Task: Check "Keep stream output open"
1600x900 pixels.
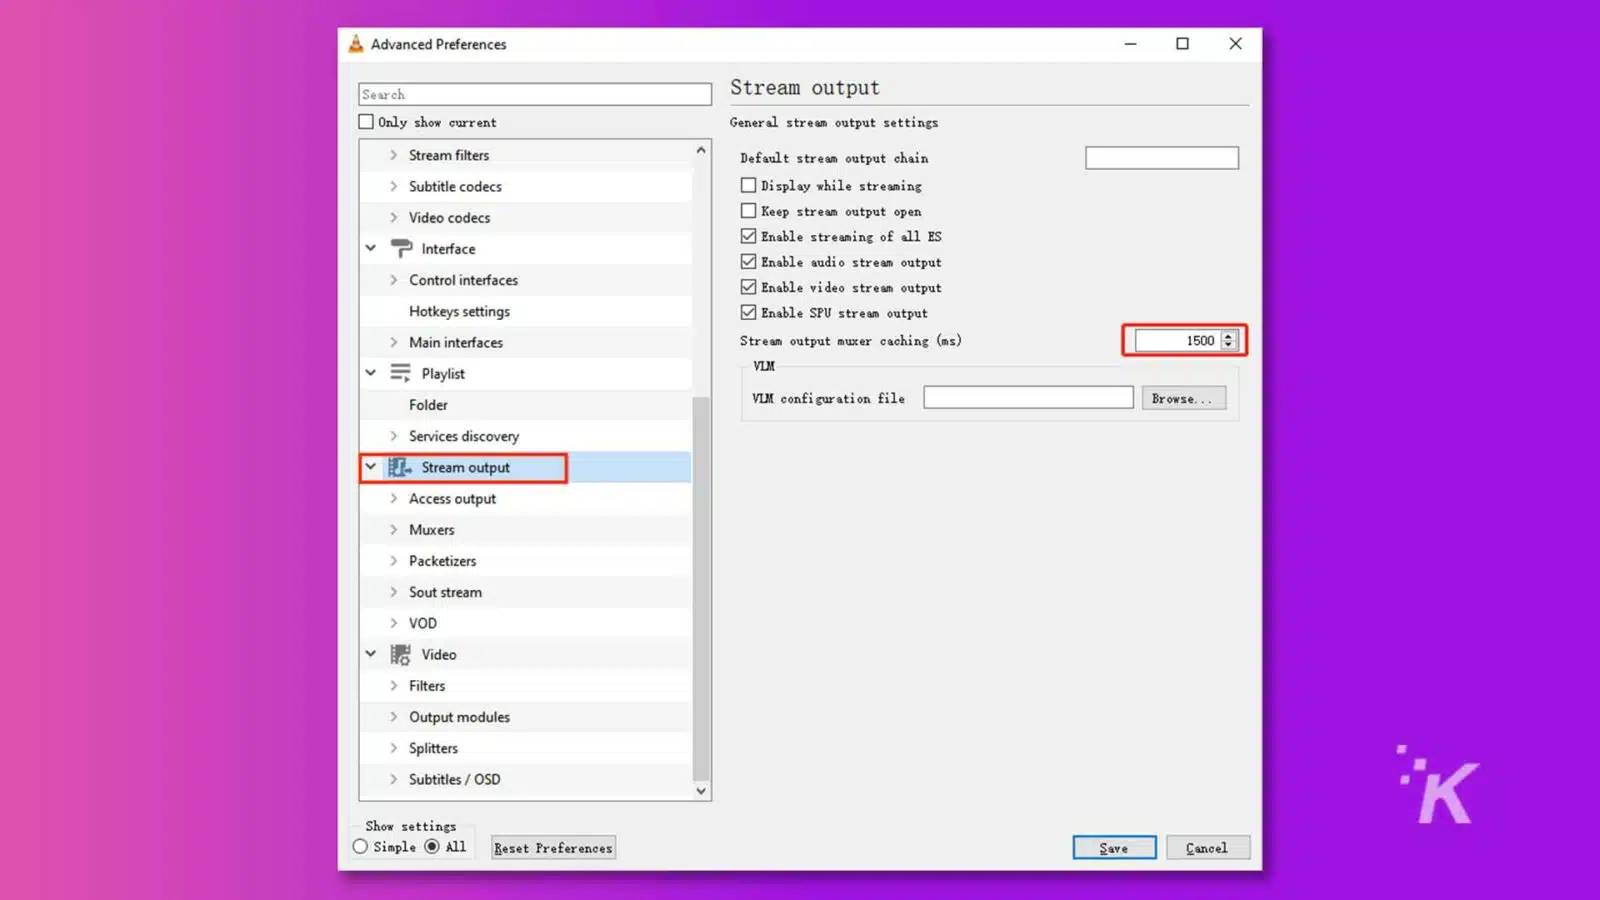Action: click(x=748, y=210)
